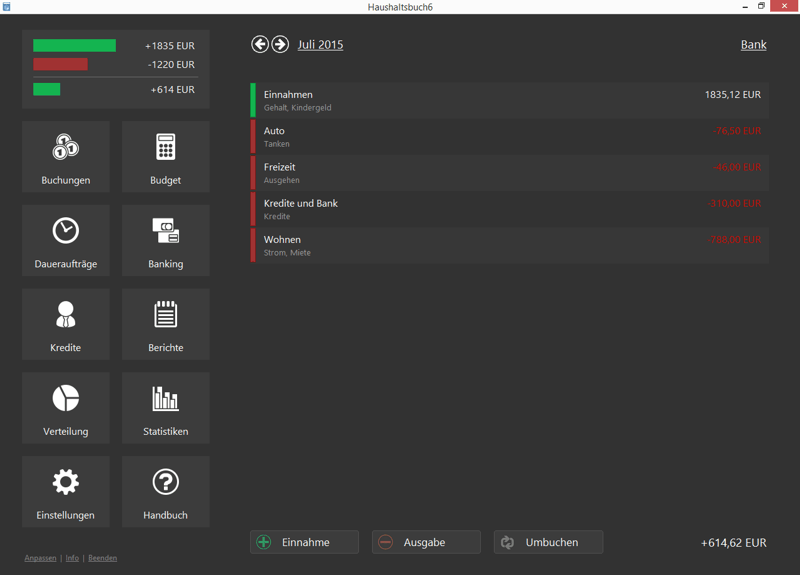The height and width of the screenshot is (575, 800).
Task: Expand the Wohnen category row
Action: pyautogui.click(x=510, y=245)
